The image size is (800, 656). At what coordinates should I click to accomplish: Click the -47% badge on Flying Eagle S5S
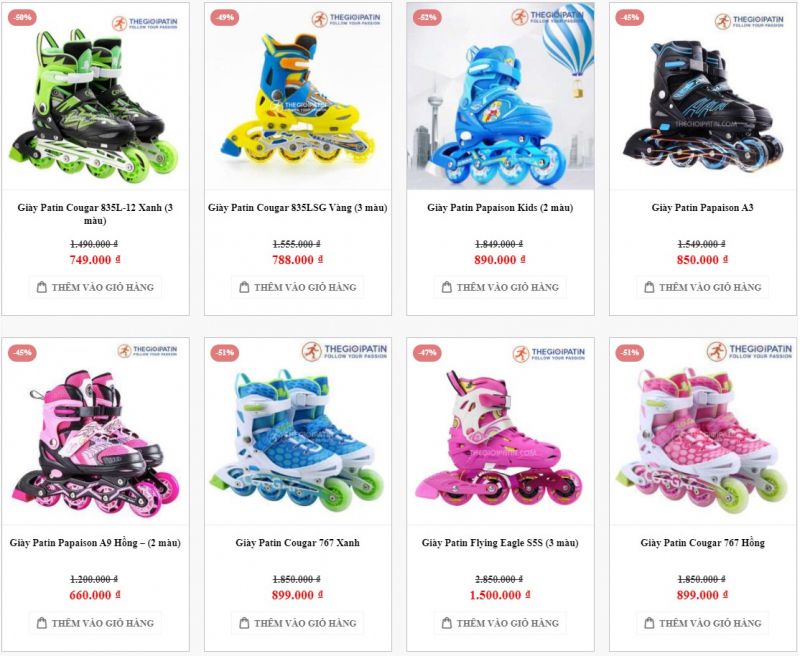pyautogui.click(x=427, y=352)
